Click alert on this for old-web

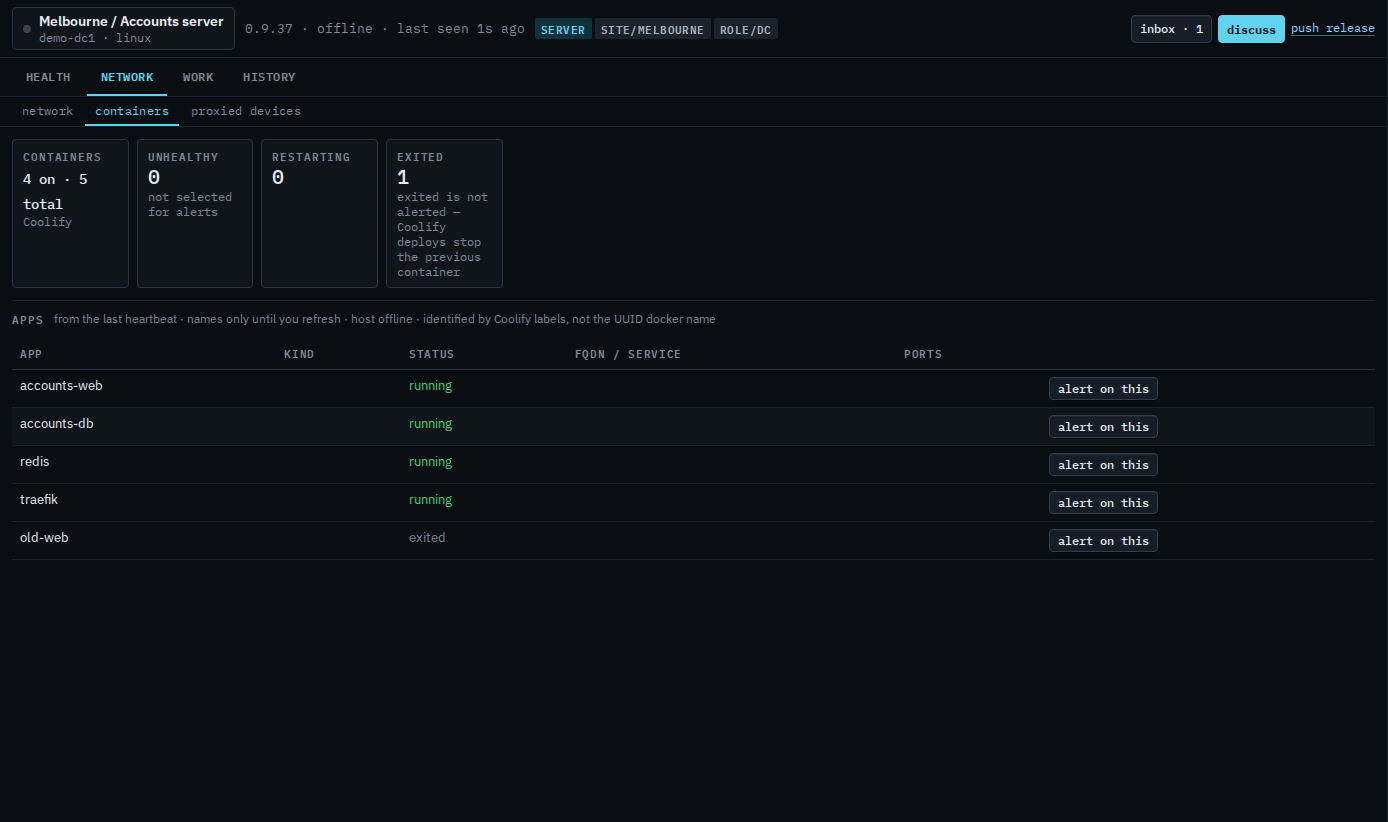pos(1103,541)
